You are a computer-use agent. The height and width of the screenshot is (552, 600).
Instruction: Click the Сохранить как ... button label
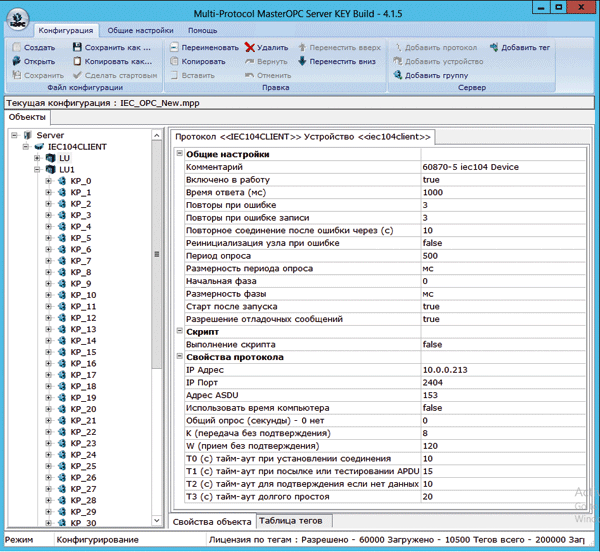(118, 47)
